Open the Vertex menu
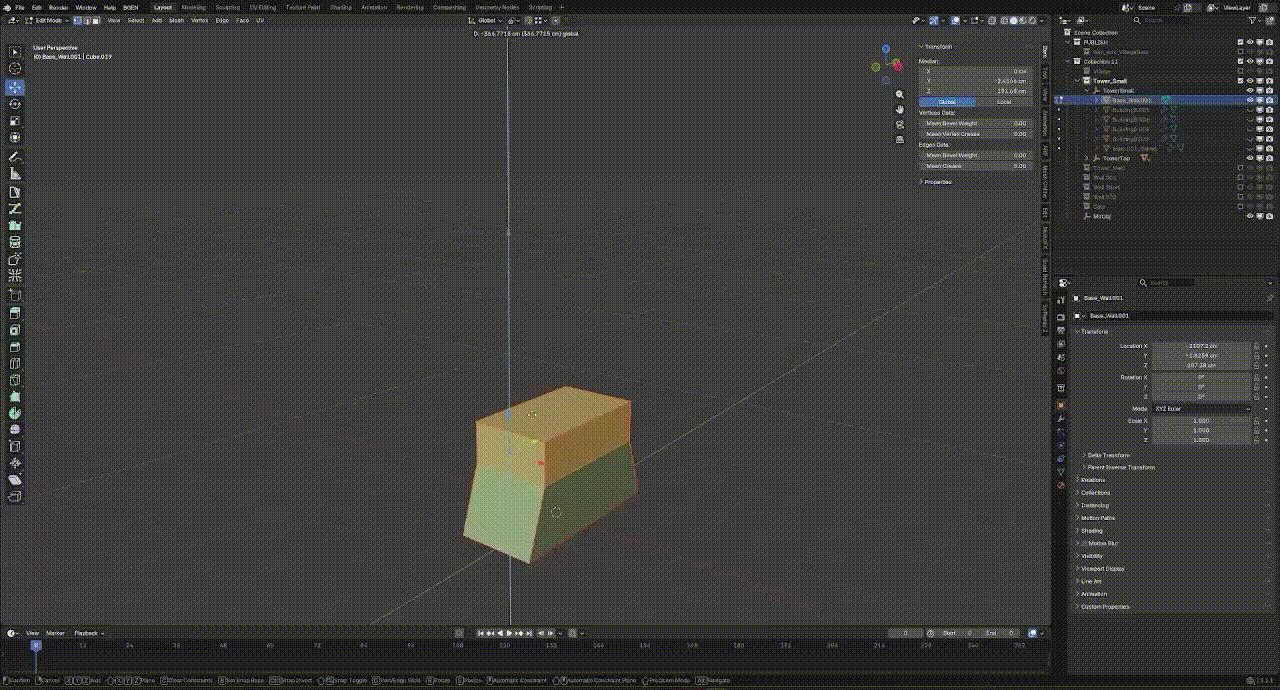 click(200, 20)
